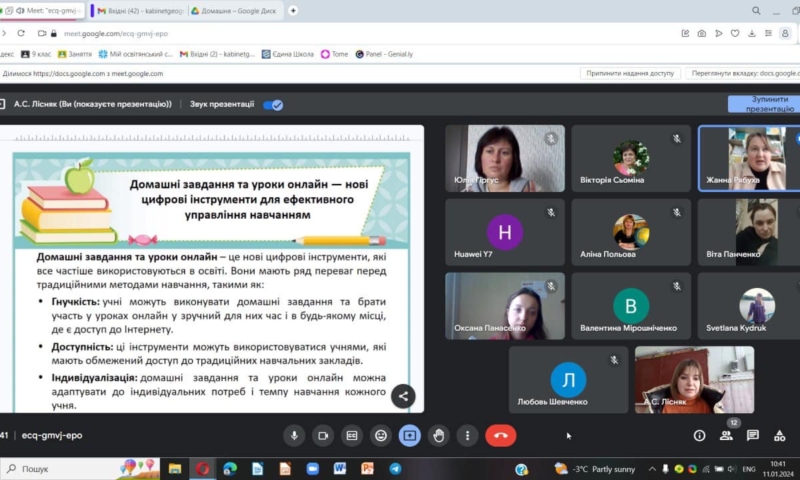The image size is (800, 480).
Task: Select Аліна Польова participant tile
Action: coord(631,233)
